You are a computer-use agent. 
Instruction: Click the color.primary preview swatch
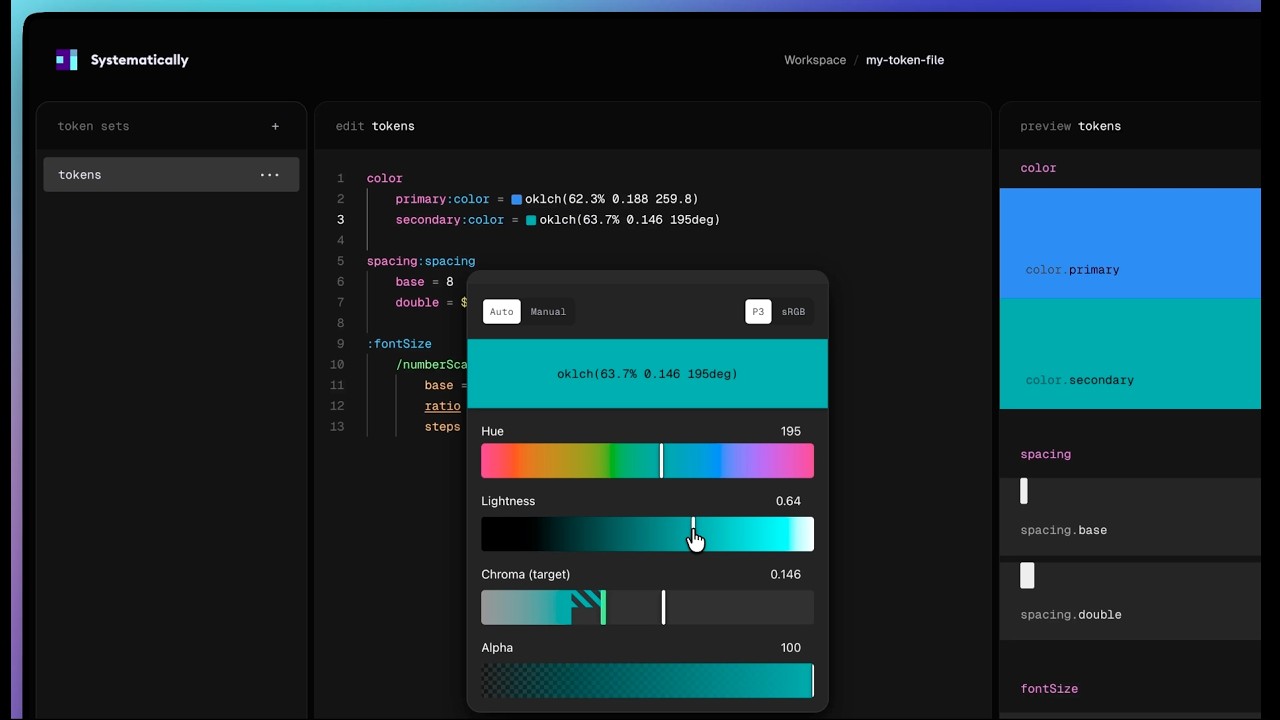1130,243
